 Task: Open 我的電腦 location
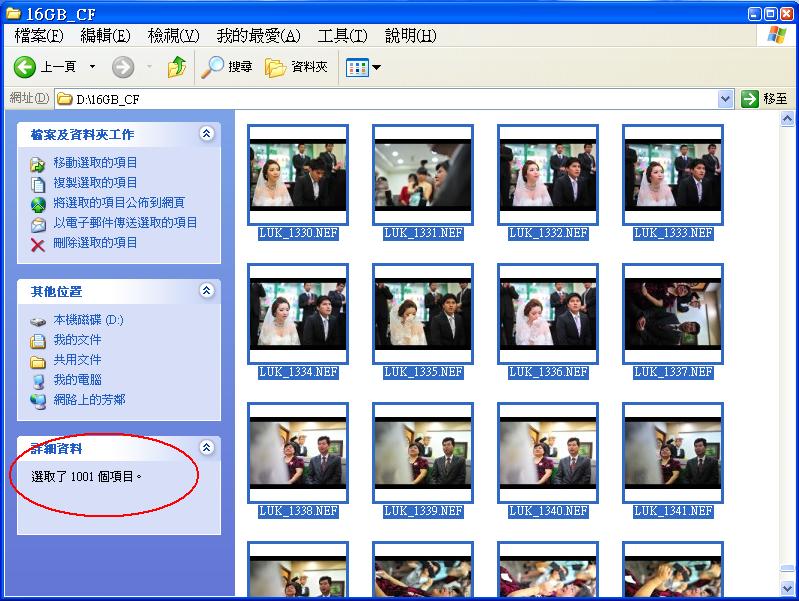pos(77,379)
